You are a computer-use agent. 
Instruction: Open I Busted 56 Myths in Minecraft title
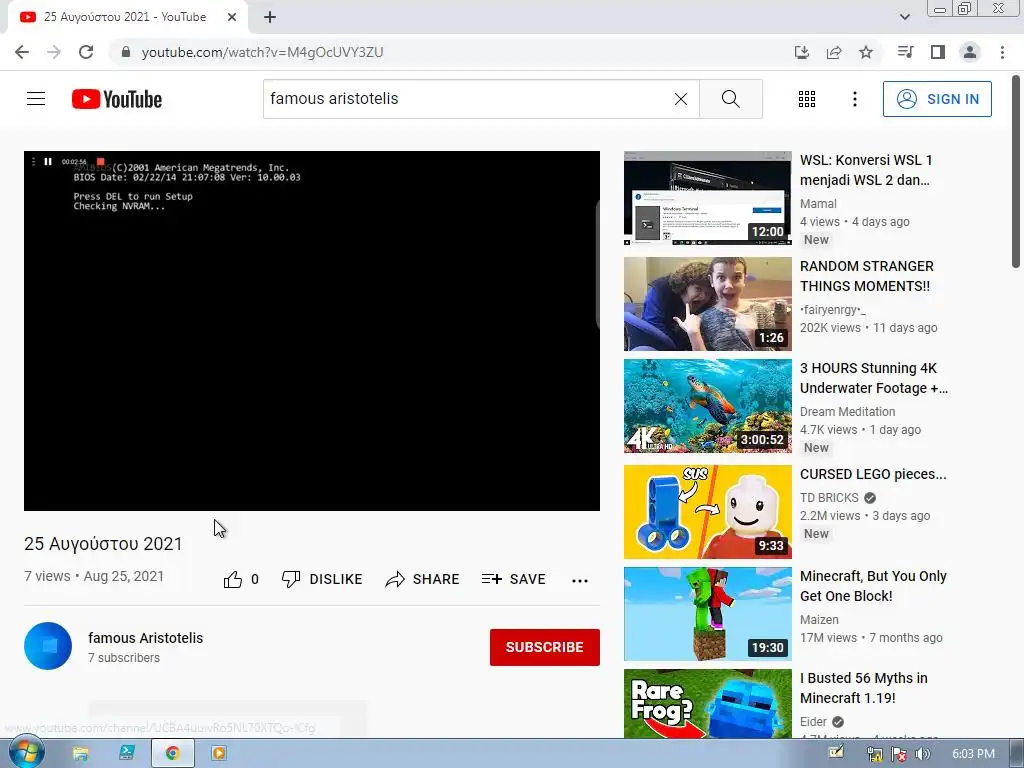coord(863,688)
